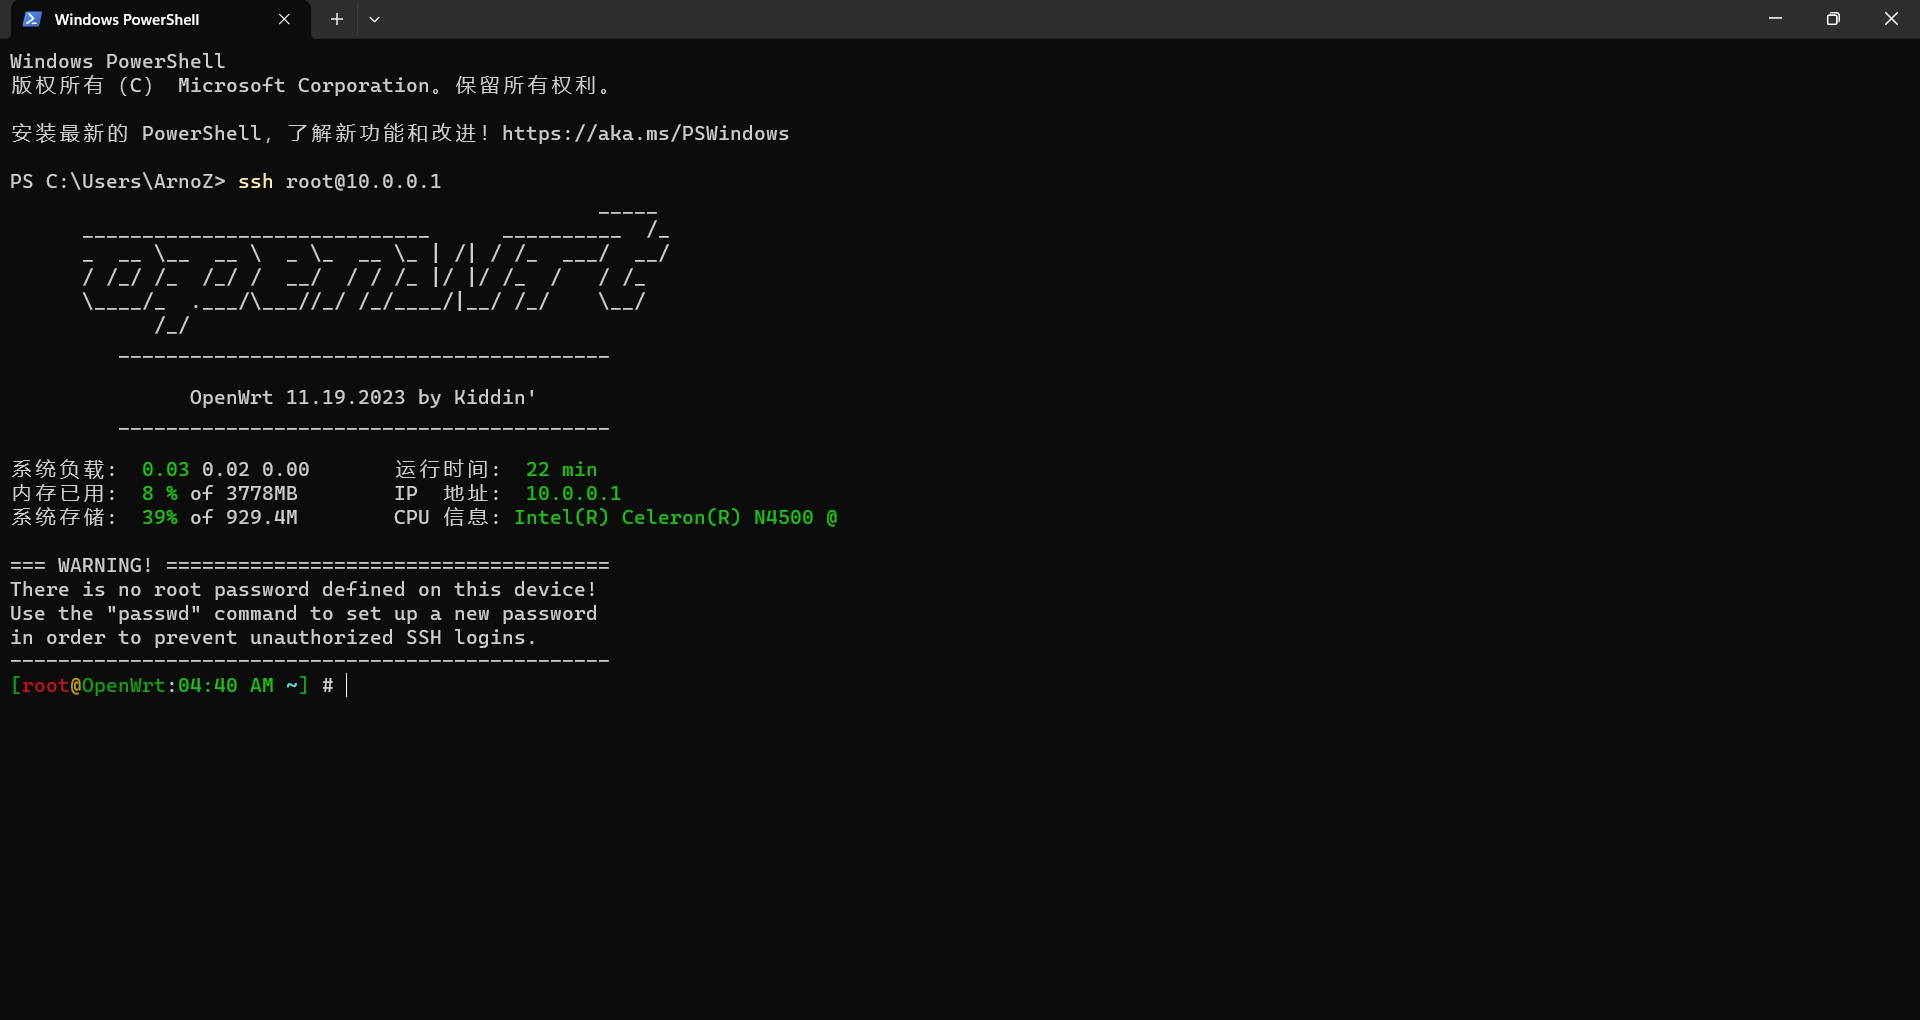Click the WARNING! header line
Screen dimensions: 1920x1020
[x=309, y=565]
